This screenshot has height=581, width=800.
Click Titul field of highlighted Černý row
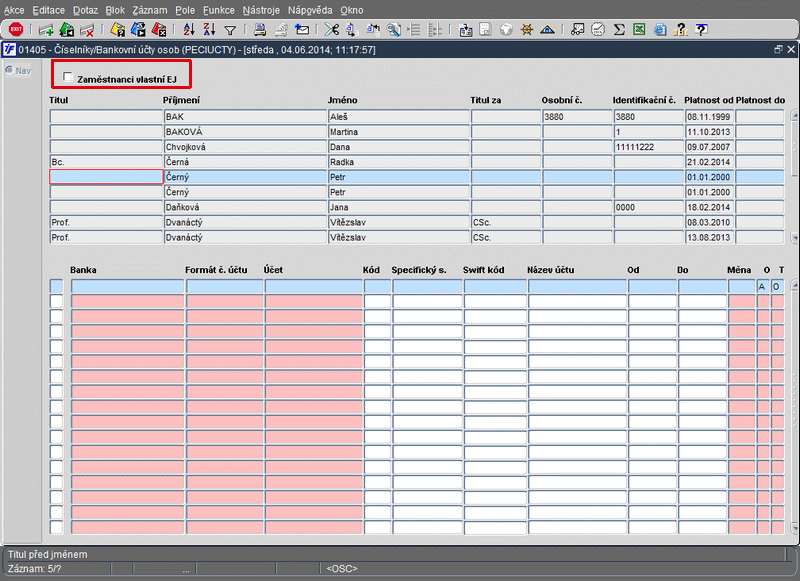(106, 177)
